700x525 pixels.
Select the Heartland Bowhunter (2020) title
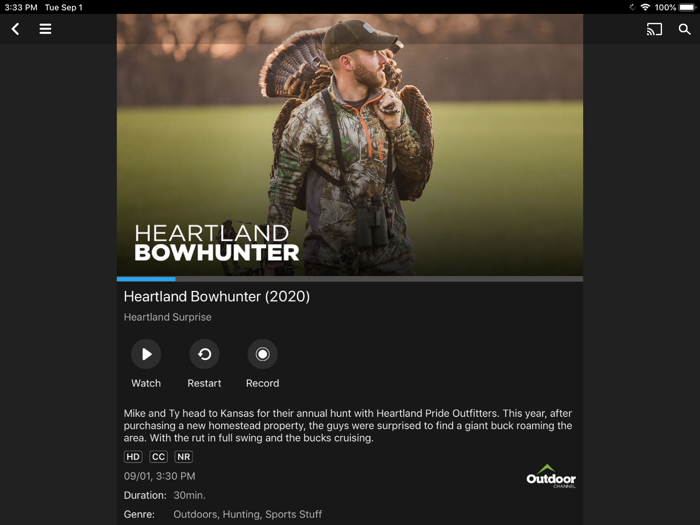[217, 296]
